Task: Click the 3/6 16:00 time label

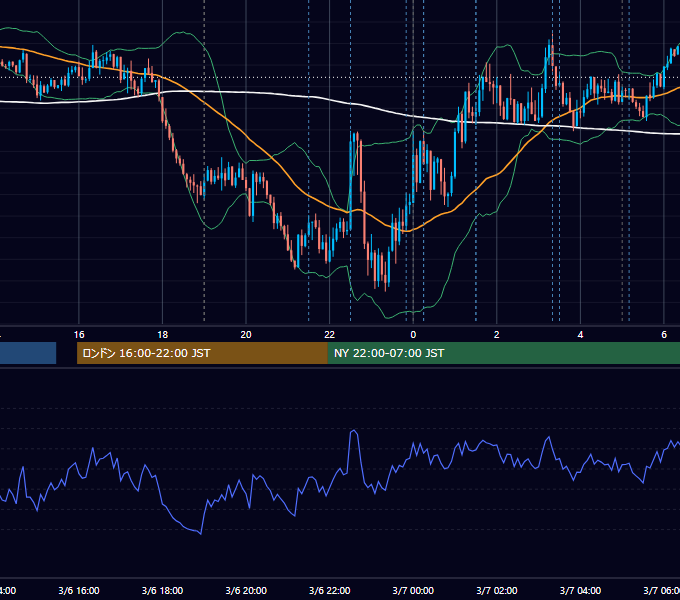Action: (79, 590)
